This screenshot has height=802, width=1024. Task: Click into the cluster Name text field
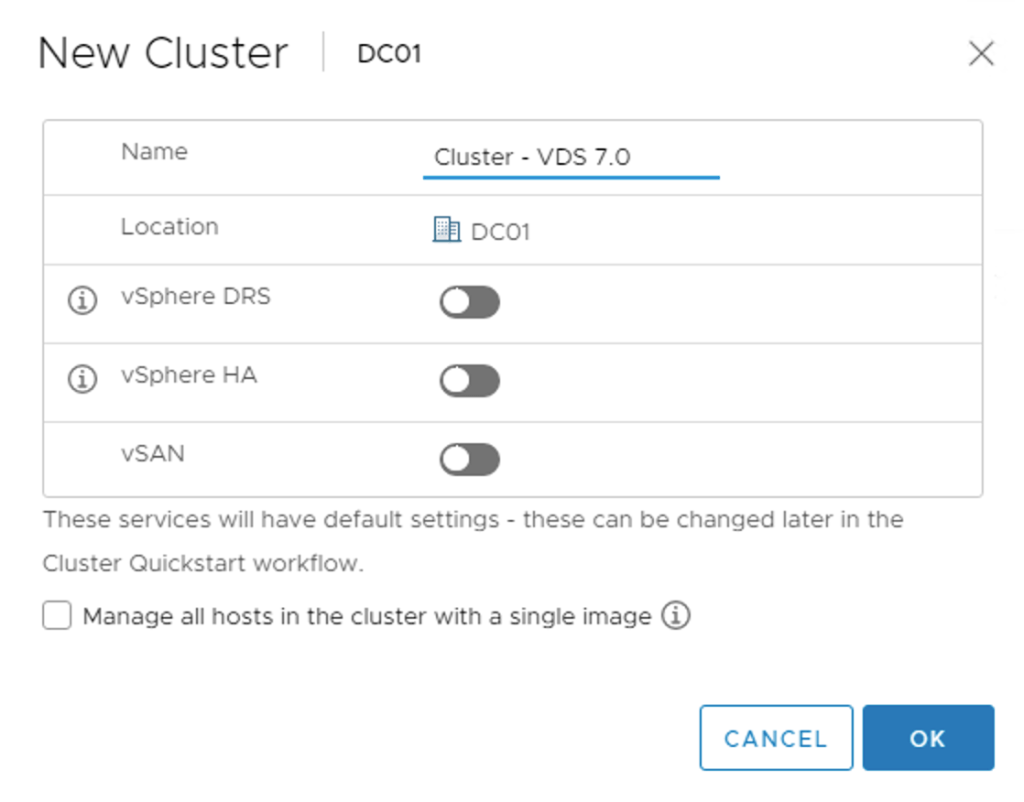(x=570, y=158)
